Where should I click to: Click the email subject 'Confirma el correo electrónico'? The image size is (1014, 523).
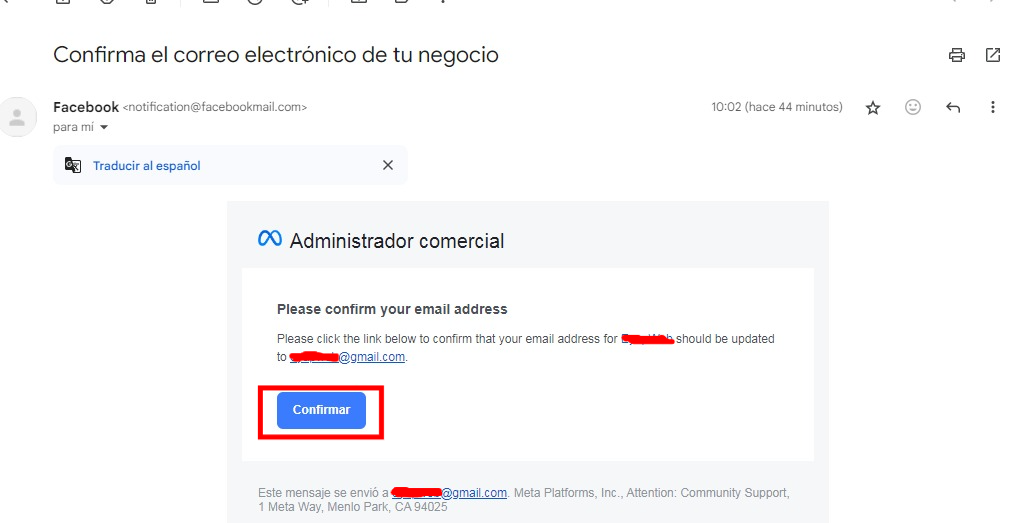(276, 55)
